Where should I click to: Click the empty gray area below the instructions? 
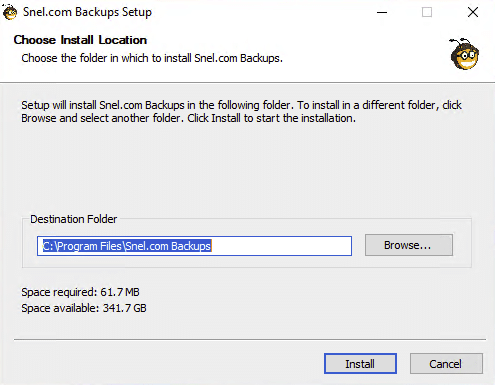tap(247, 167)
